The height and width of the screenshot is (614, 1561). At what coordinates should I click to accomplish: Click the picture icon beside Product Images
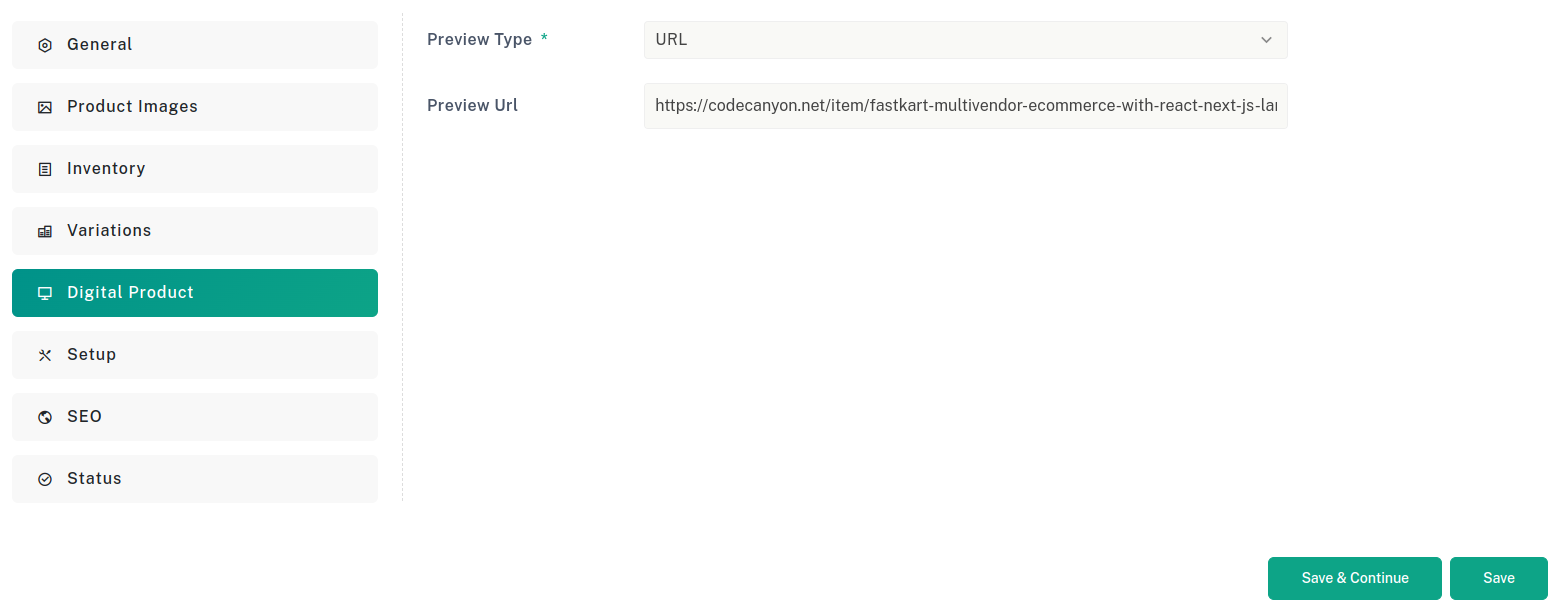(x=44, y=107)
